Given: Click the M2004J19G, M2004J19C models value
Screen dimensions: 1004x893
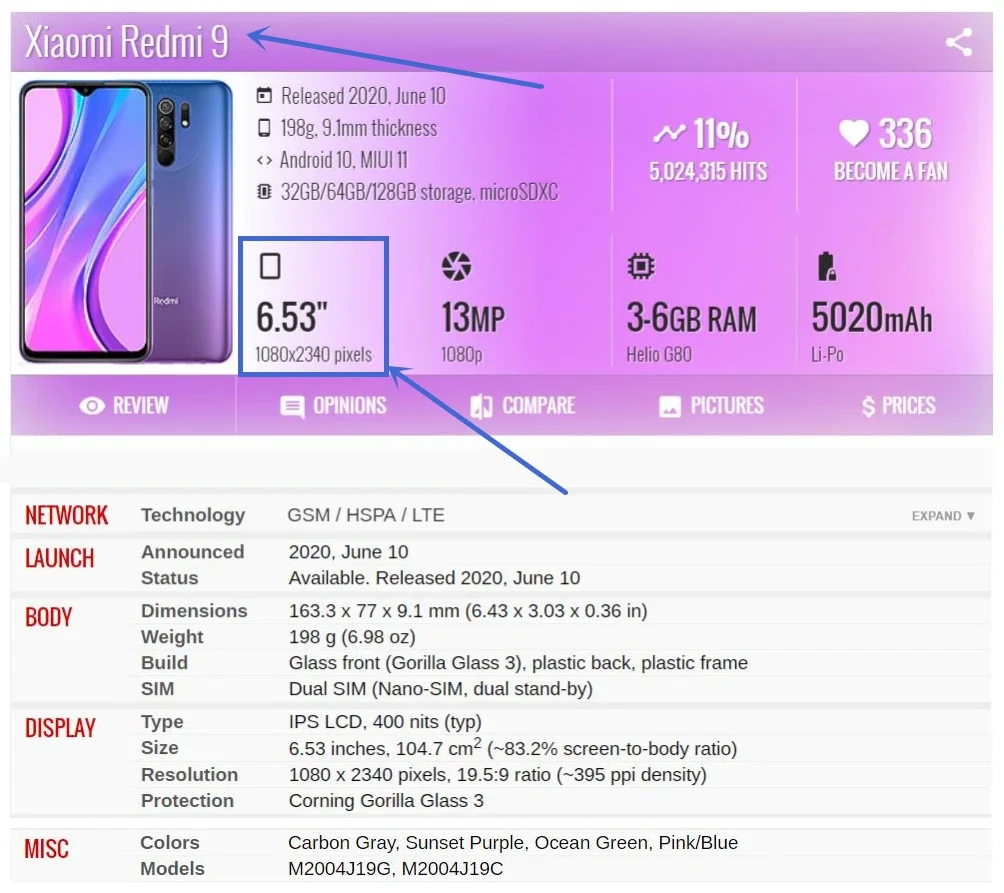Looking at the screenshot, I should coord(396,869).
